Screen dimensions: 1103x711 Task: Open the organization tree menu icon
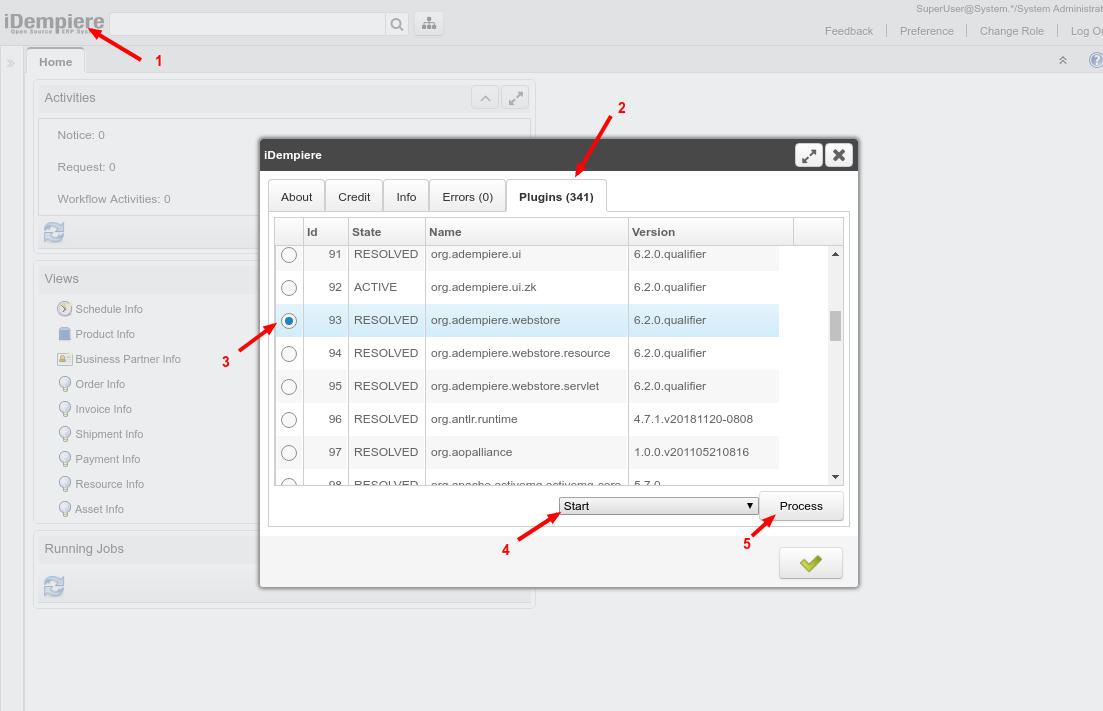(x=429, y=24)
